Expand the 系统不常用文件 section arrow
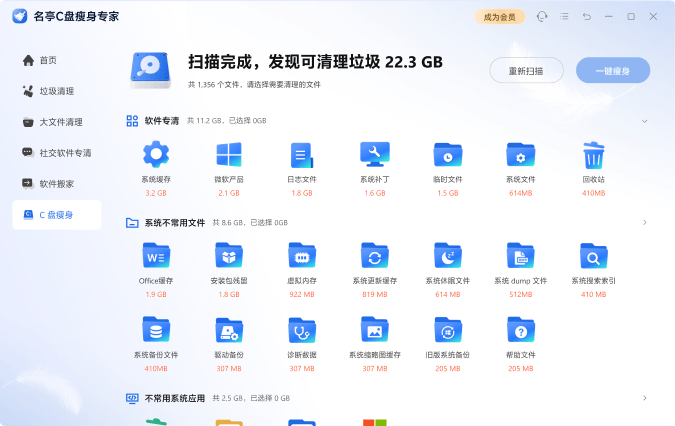675x426 pixels. (x=645, y=222)
